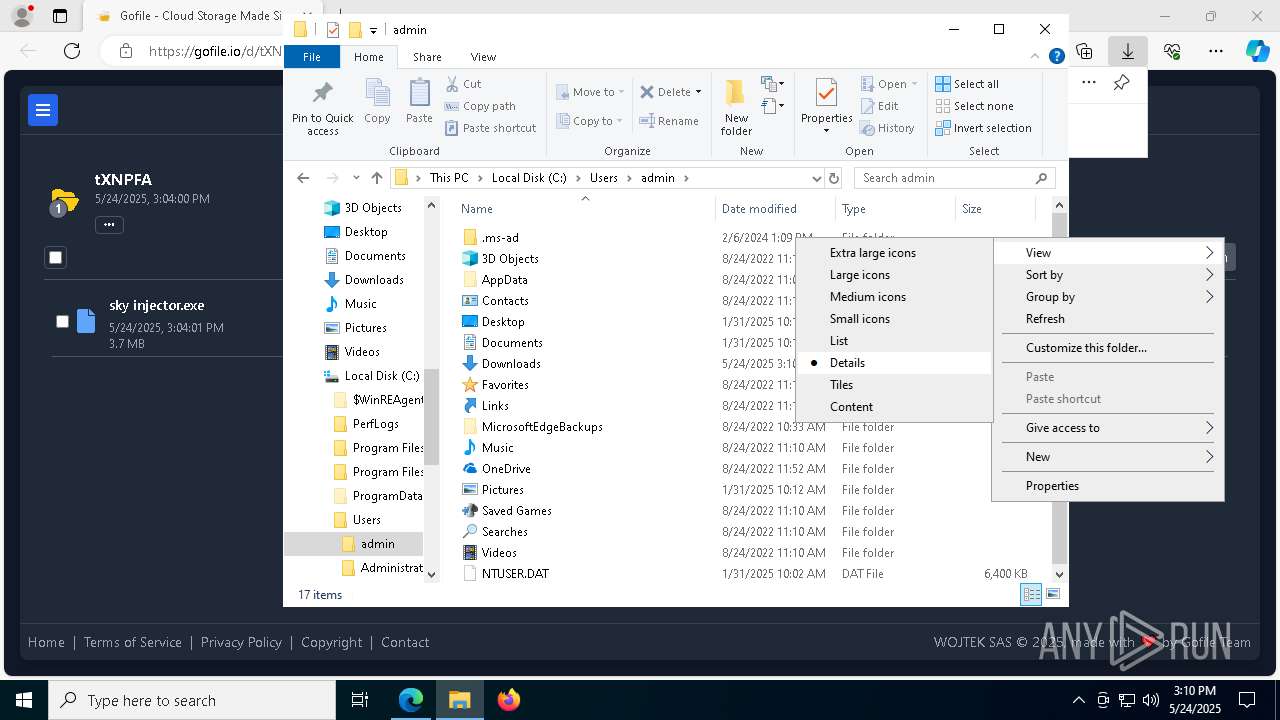Image resolution: width=1280 pixels, height=720 pixels.
Task: Open Properties checkmark icon in ribbon
Action: click(826, 93)
